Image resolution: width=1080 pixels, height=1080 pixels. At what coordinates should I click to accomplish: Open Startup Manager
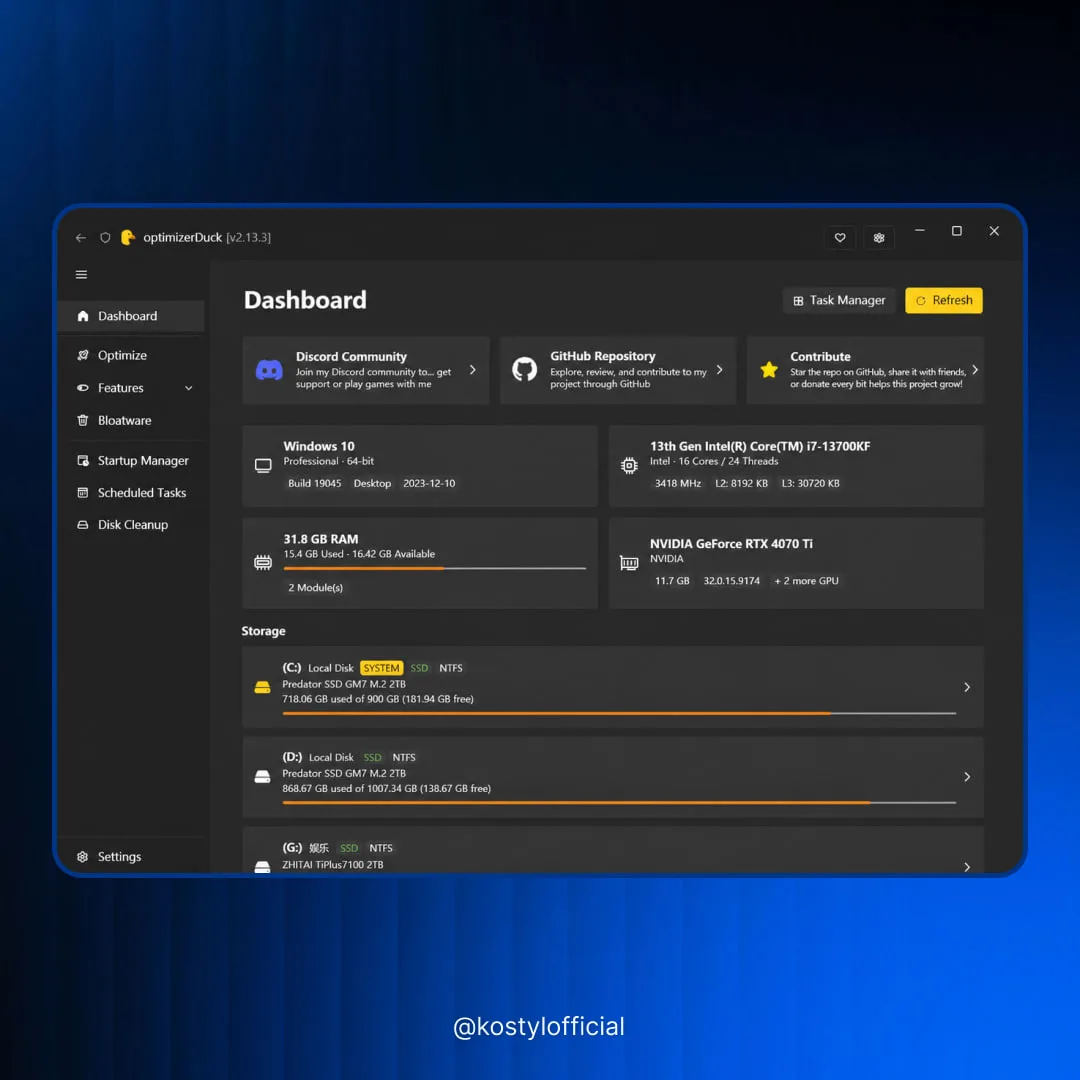click(x=132, y=460)
